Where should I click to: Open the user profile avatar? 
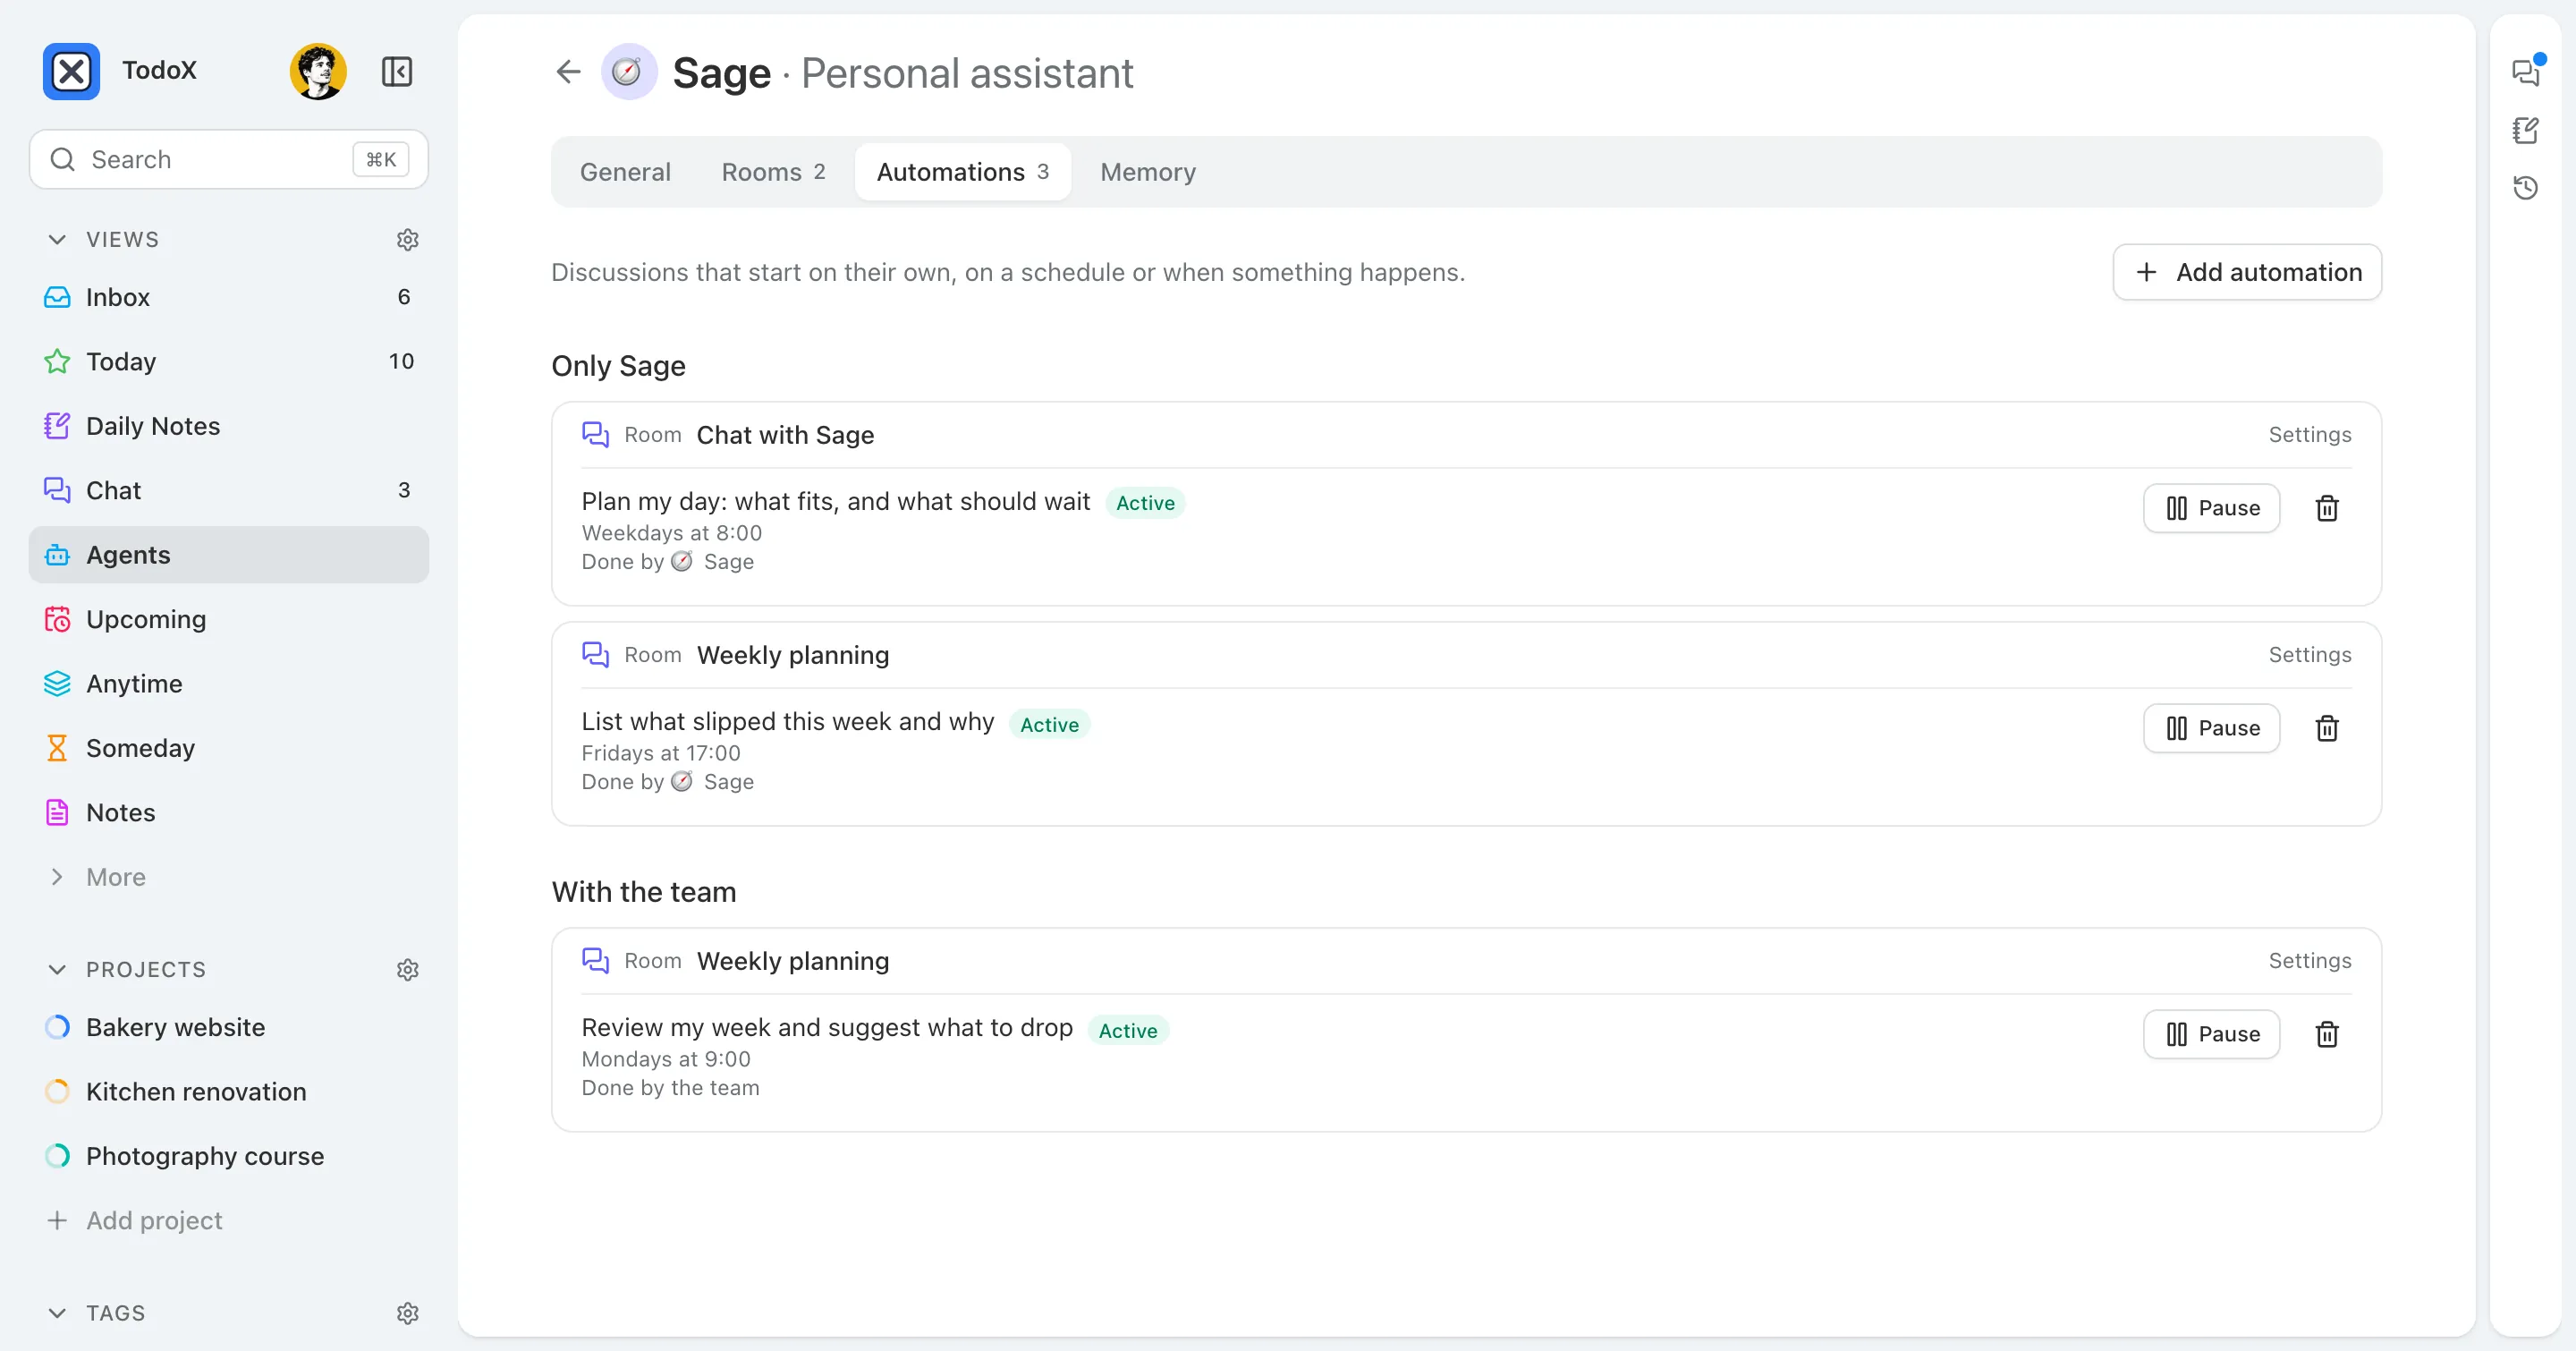[x=318, y=71]
